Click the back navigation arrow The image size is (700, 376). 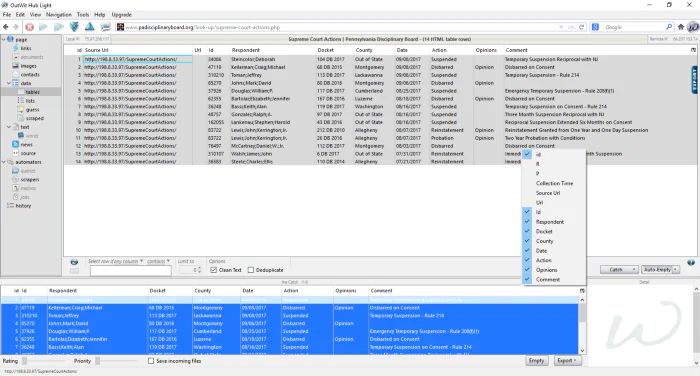[x=6, y=27]
